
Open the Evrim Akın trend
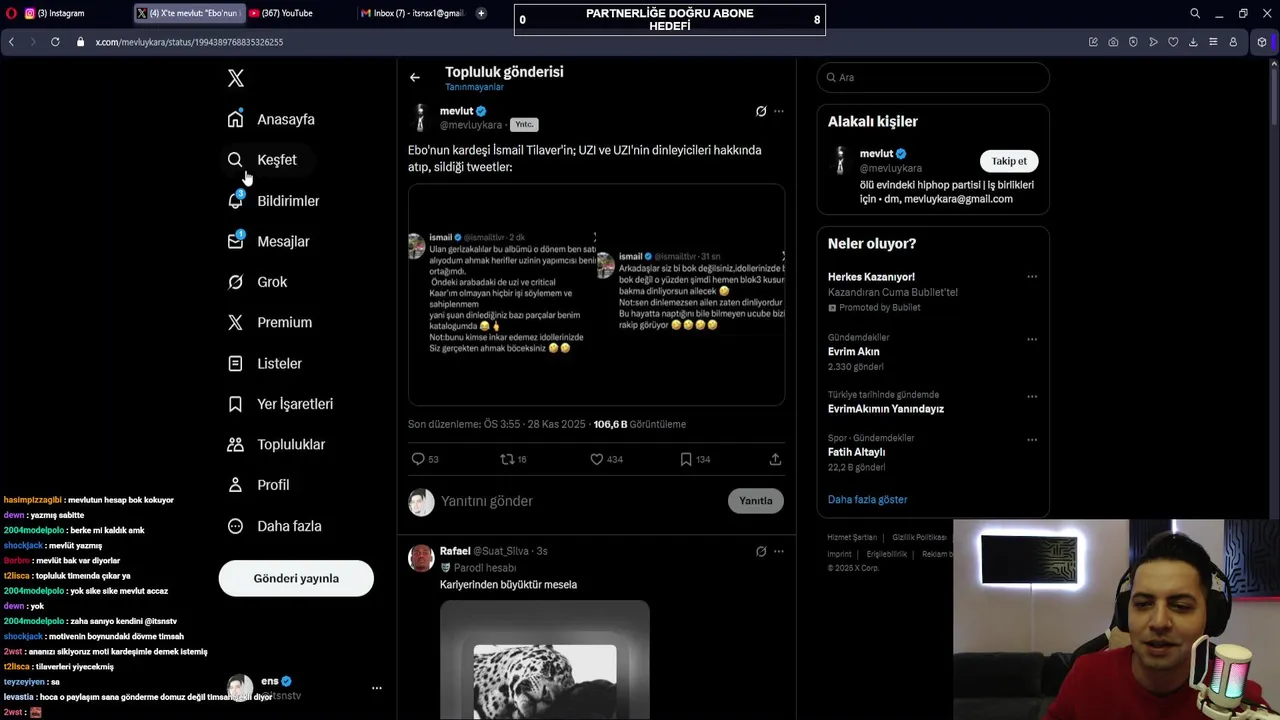pyautogui.click(x=854, y=352)
